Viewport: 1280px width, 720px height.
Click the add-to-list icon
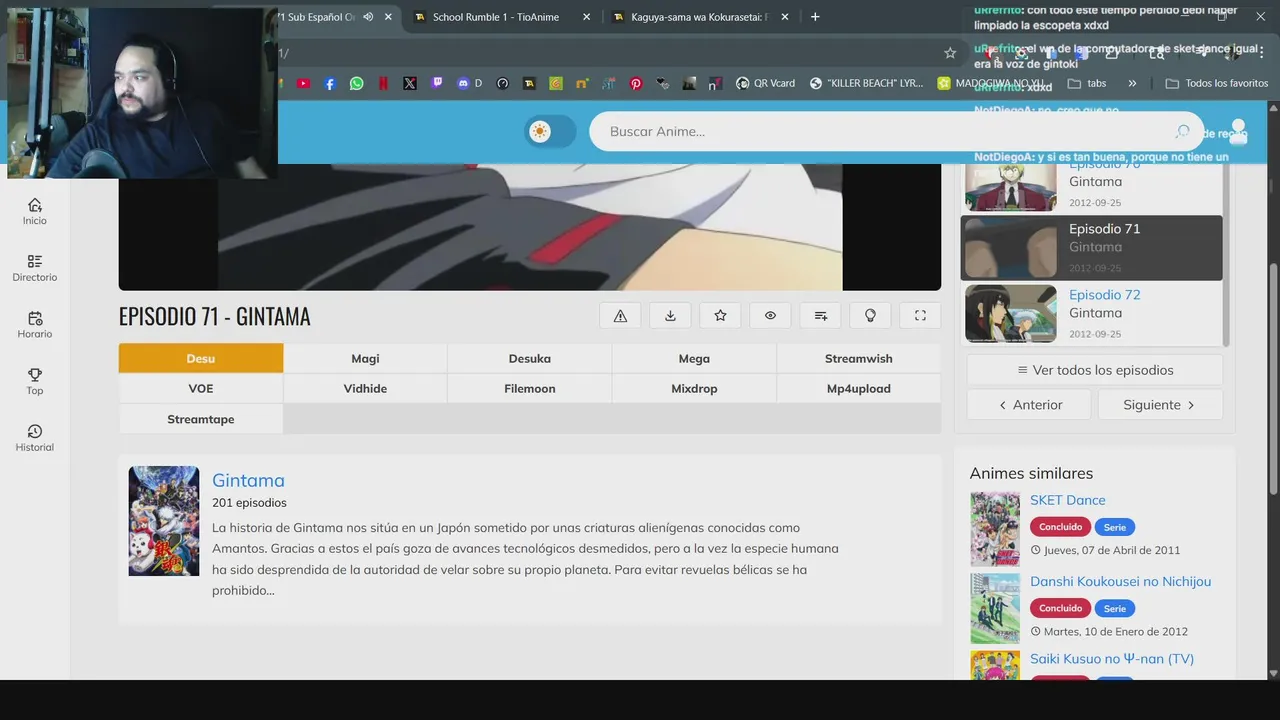(x=820, y=315)
